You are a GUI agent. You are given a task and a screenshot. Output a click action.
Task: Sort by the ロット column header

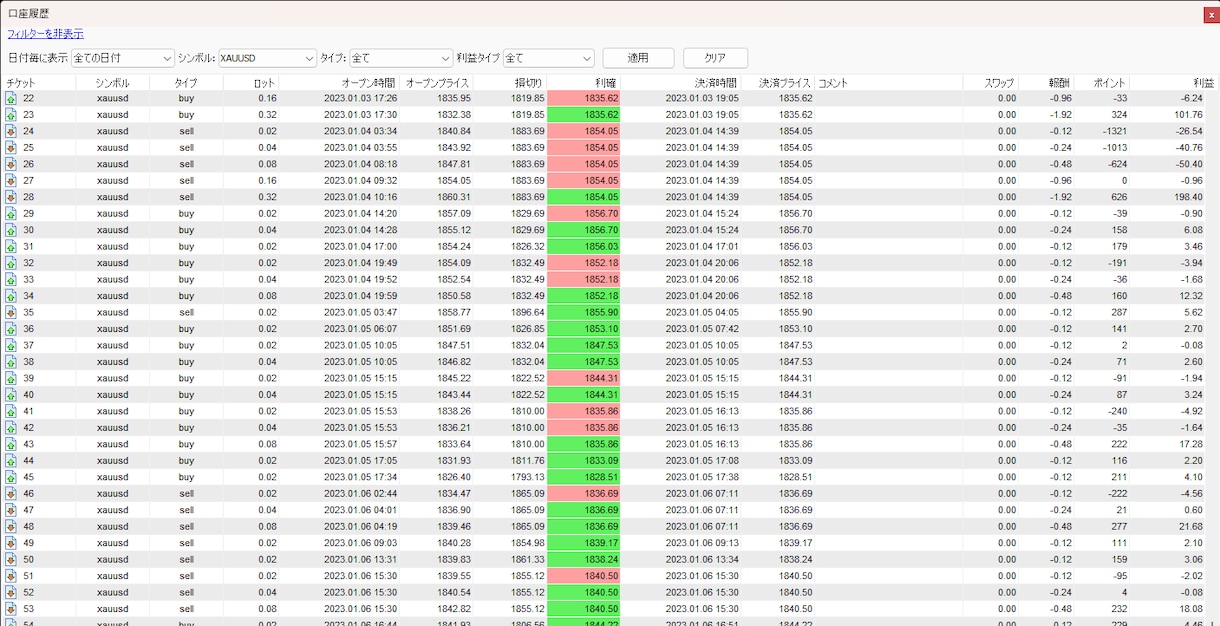[264, 83]
